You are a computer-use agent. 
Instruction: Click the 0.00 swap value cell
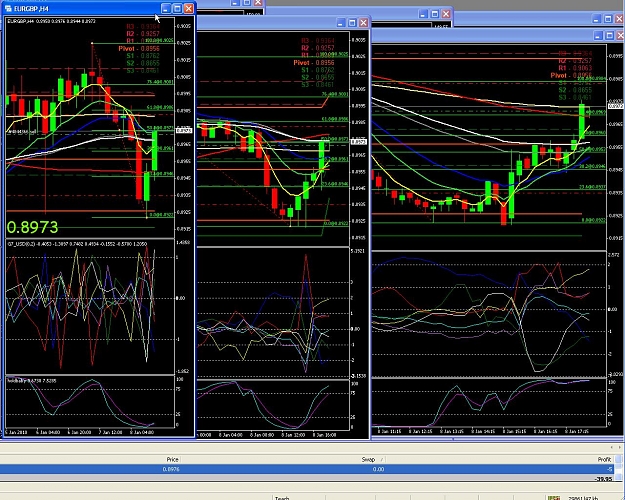coord(378,469)
